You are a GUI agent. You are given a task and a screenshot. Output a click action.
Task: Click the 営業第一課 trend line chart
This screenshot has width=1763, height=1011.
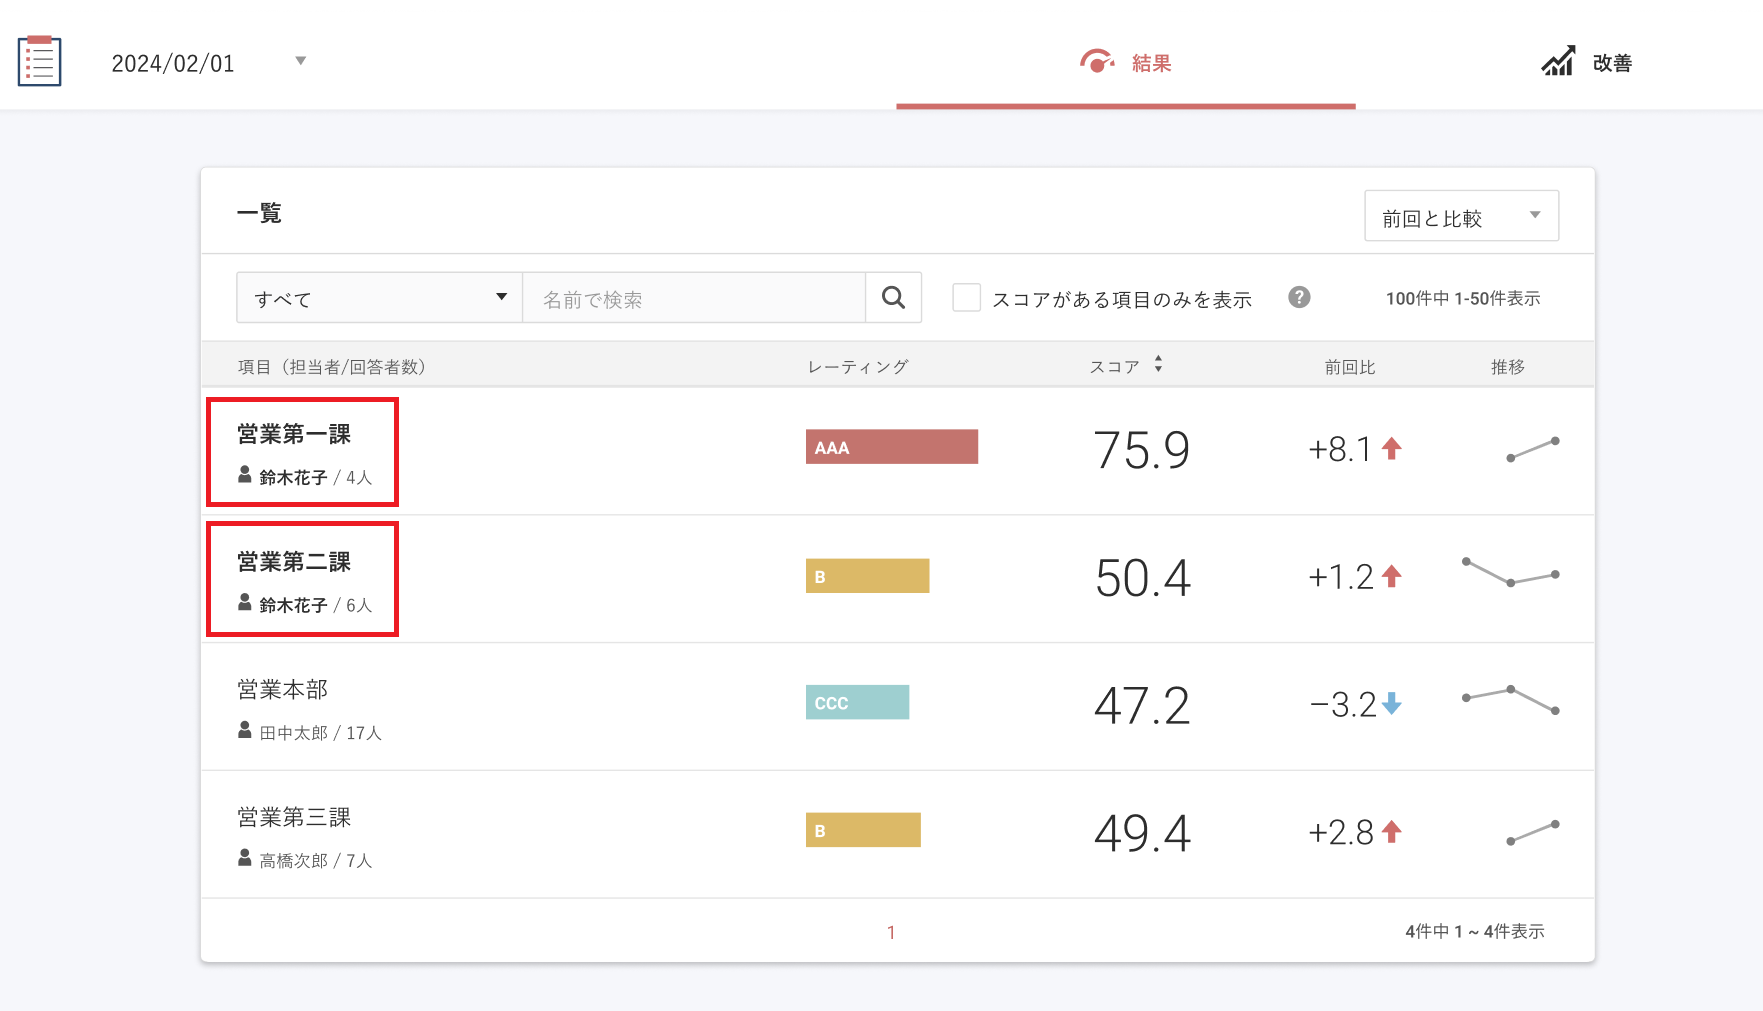tap(1532, 449)
